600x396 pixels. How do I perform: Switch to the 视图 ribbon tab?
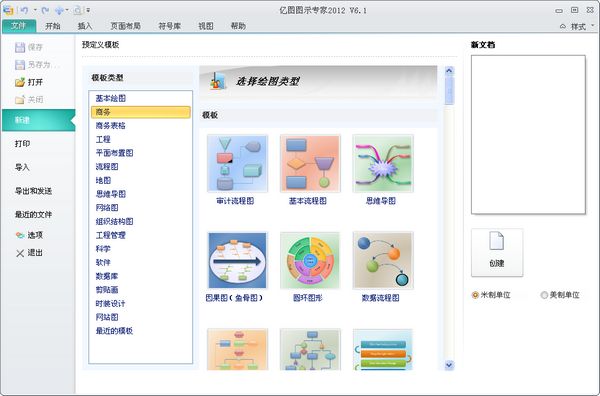pyautogui.click(x=206, y=26)
